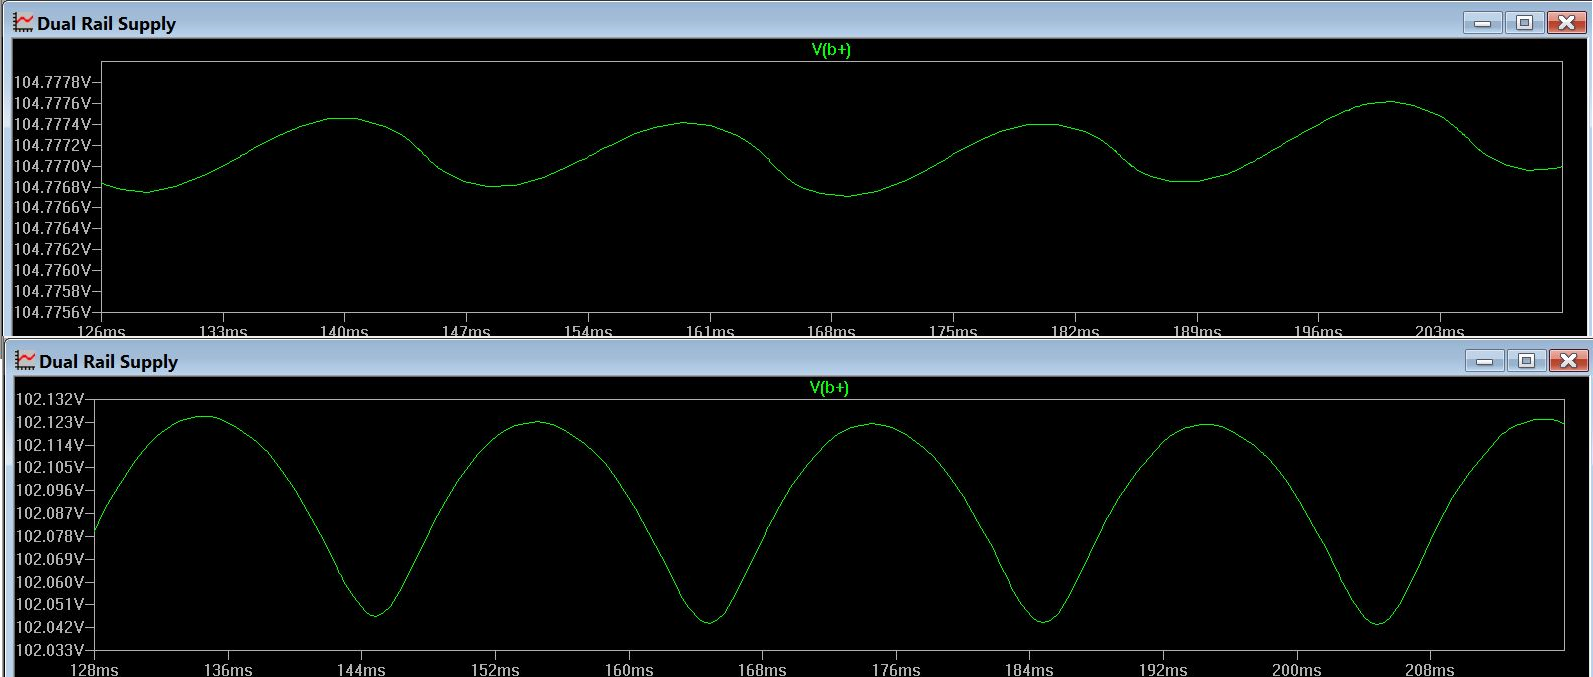Minimize the plot window showing 104.77V trace

(1482, 23)
